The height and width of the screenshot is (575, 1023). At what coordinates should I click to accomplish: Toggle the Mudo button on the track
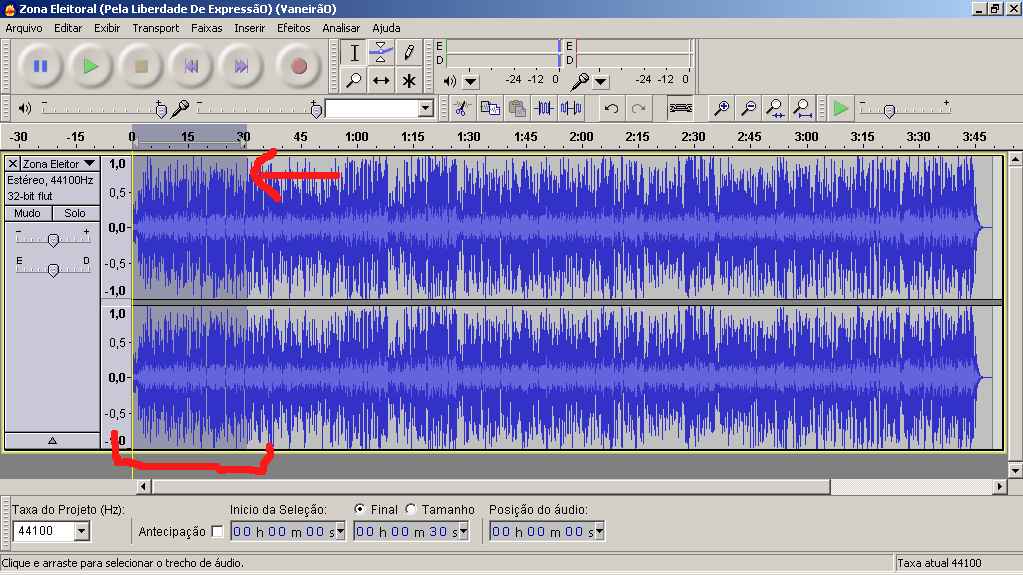point(27,213)
